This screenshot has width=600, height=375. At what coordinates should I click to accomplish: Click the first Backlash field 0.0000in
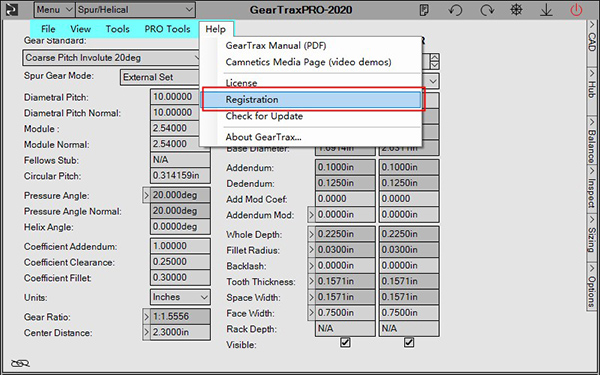coord(345,266)
